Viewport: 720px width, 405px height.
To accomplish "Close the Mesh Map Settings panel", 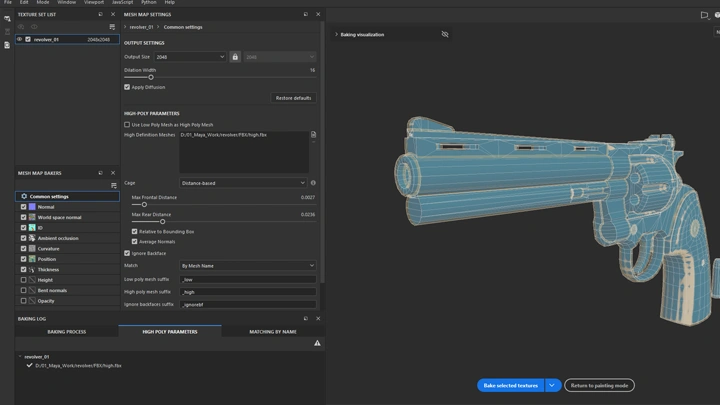I will 318,14.
